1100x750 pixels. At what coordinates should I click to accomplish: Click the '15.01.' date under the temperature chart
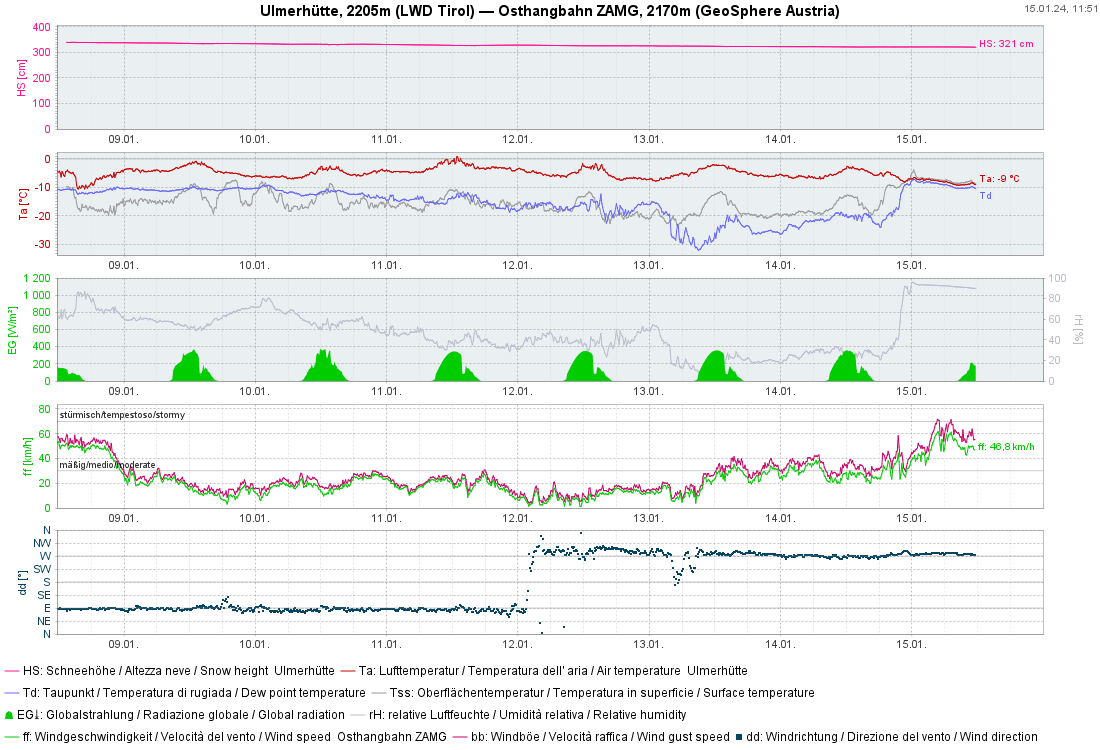tap(911, 266)
